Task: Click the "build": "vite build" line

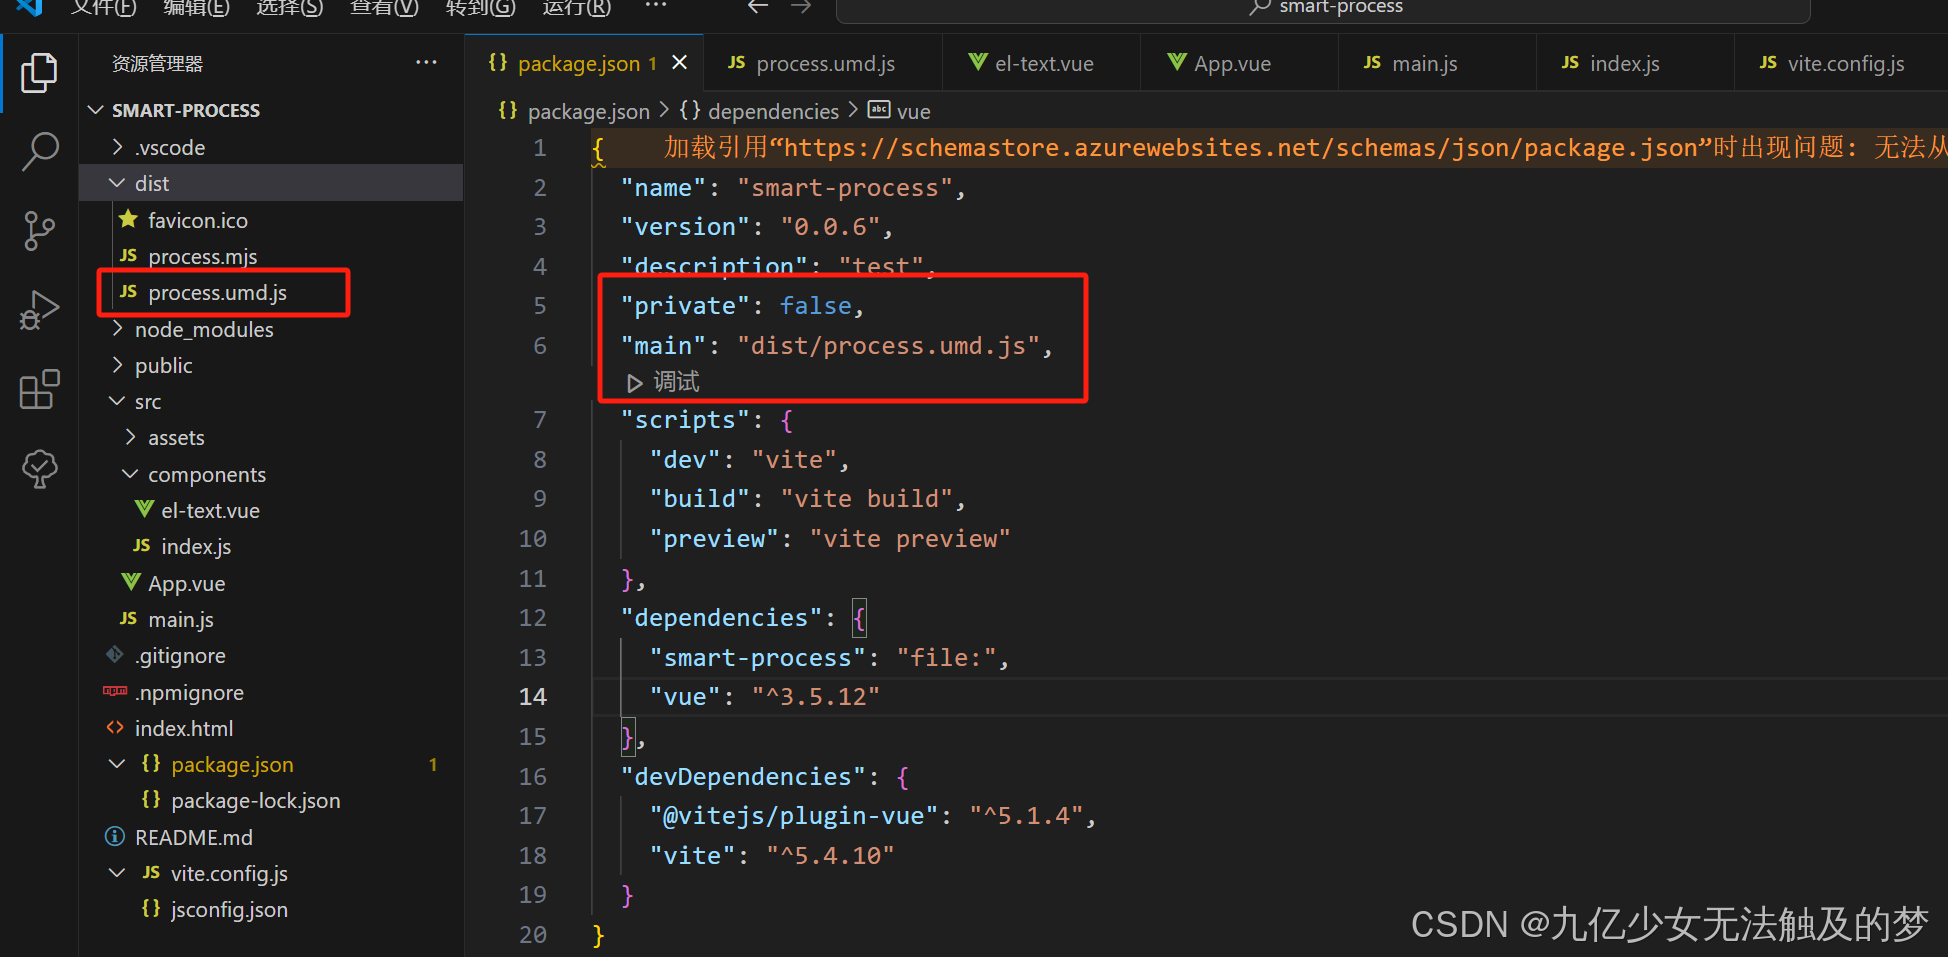Action: (x=808, y=499)
